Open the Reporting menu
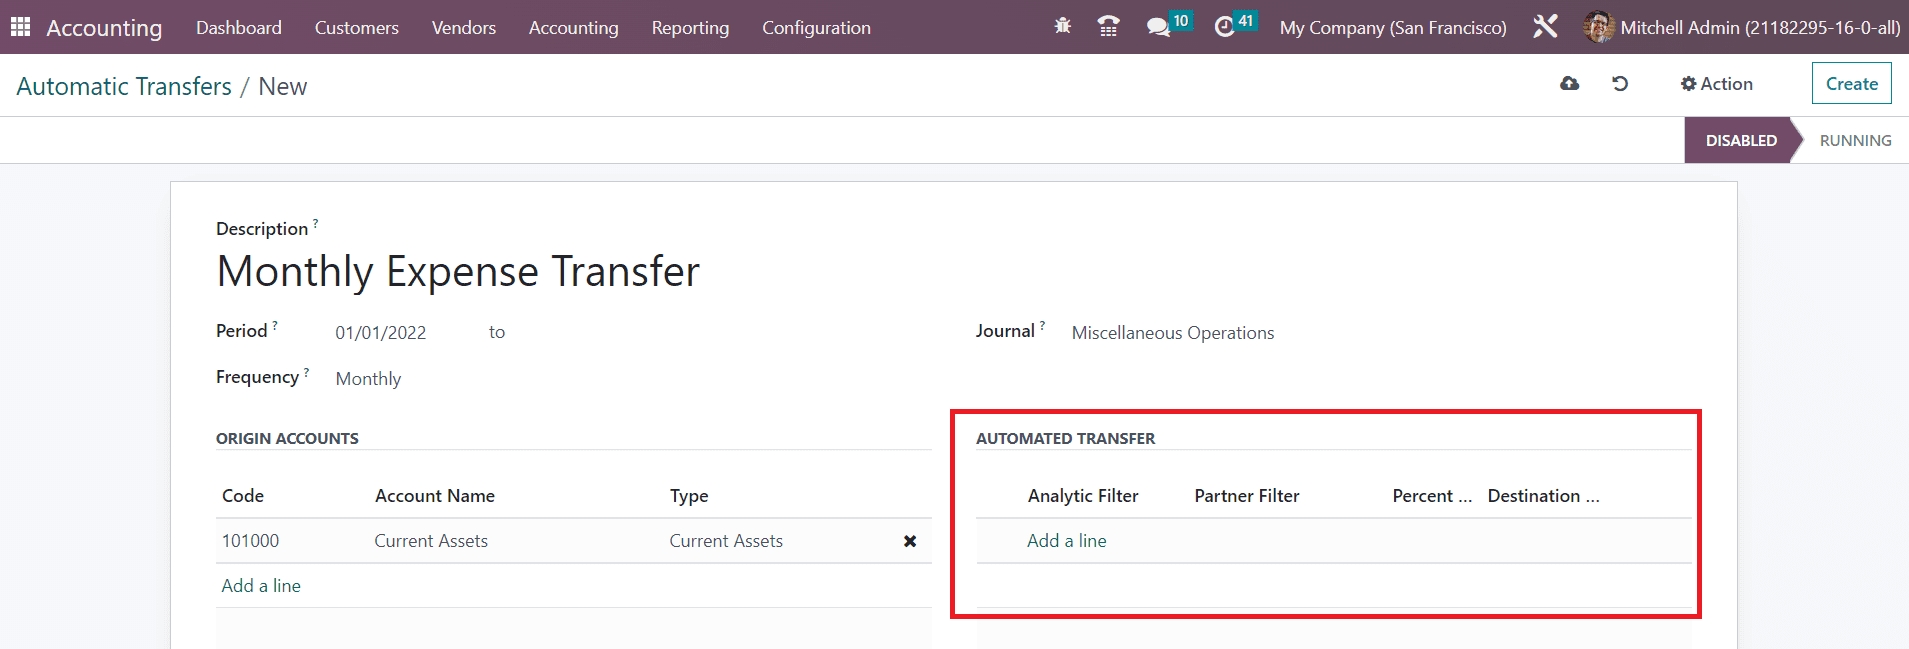Image resolution: width=1909 pixels, height=649 pixels. [690, 28]
